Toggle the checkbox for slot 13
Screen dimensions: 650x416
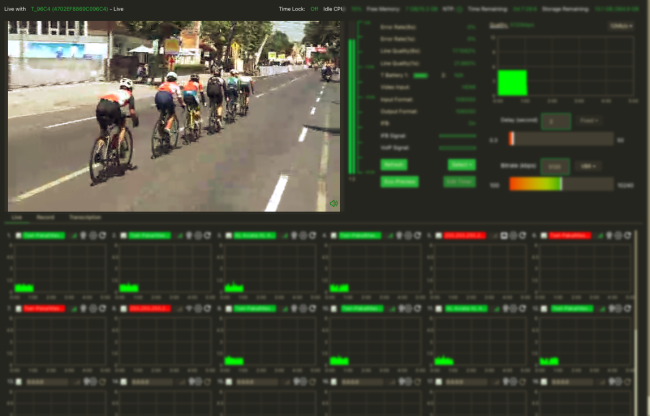point(18,382)
